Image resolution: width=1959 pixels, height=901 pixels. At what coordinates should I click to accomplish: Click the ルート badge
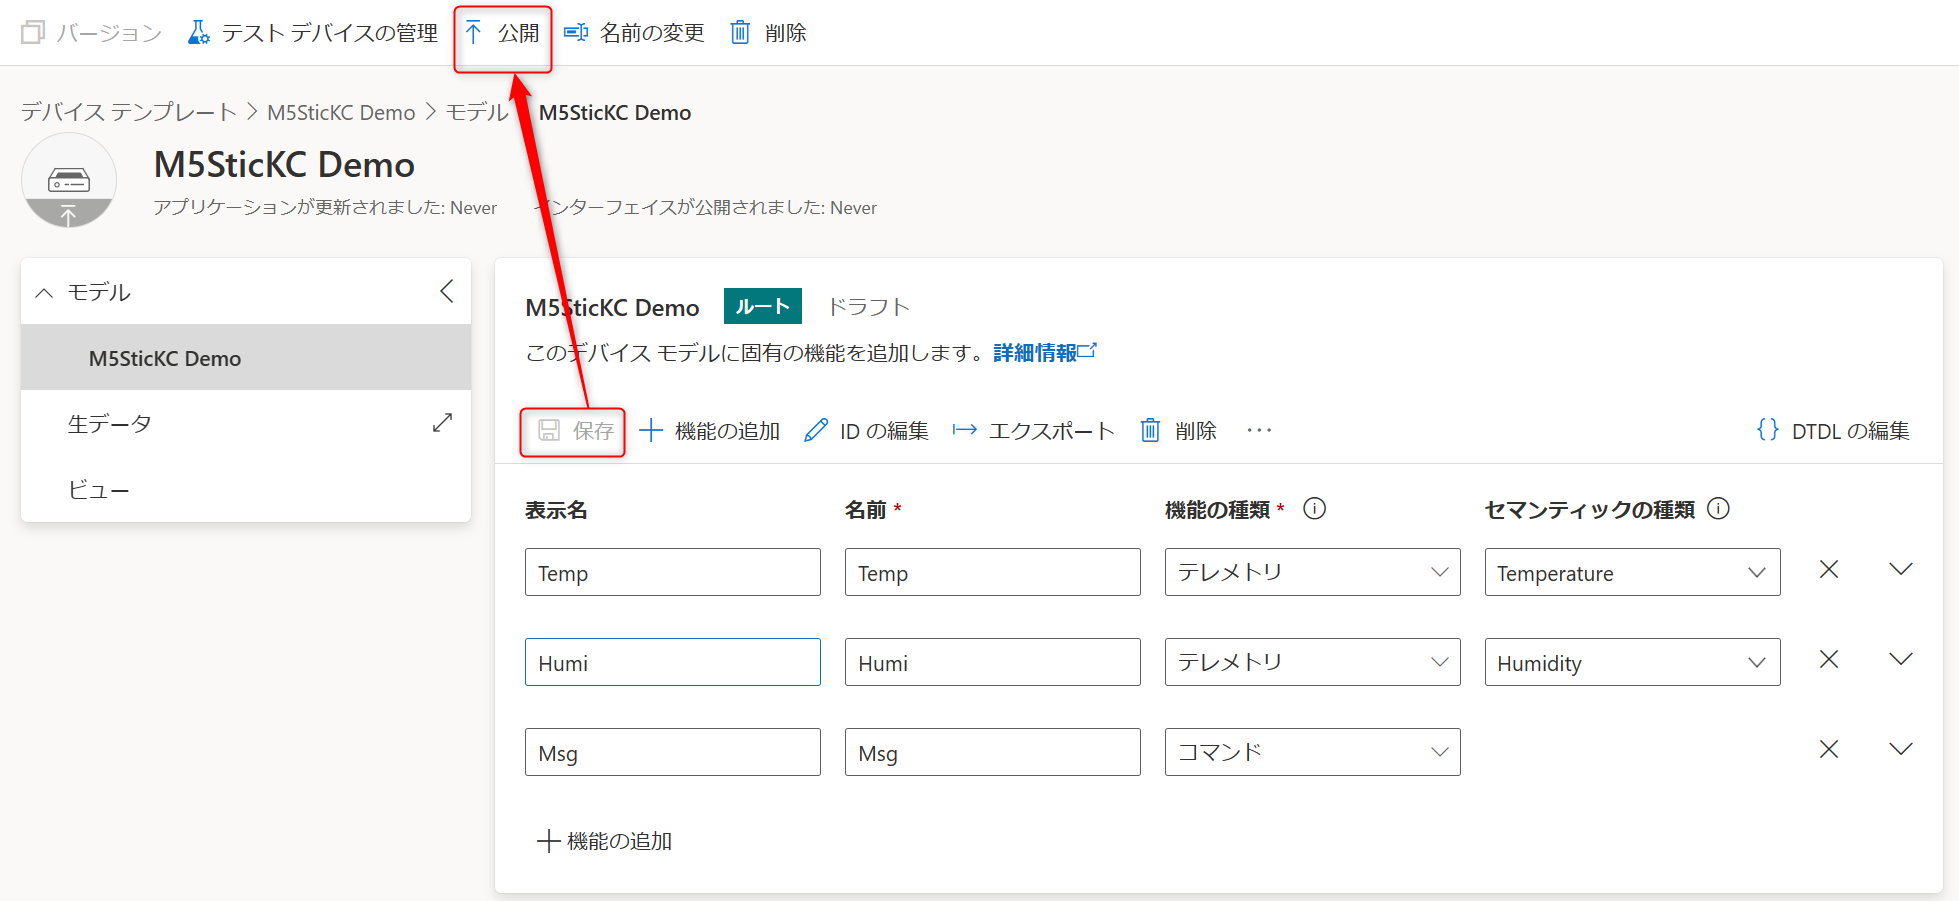pyautogui.click(x=763, y=306)
